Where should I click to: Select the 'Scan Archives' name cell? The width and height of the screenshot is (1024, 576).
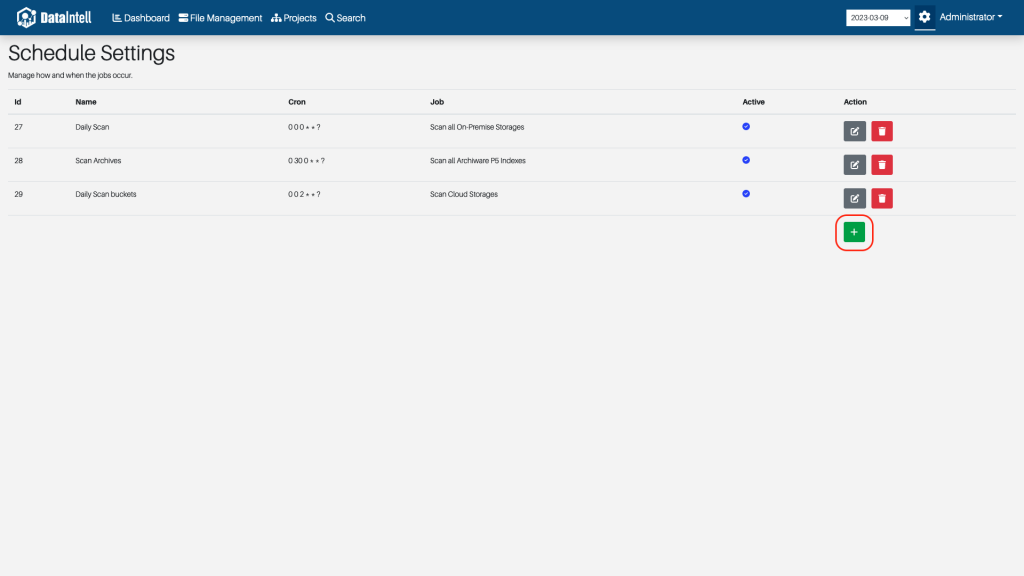[x=98, y=161]
